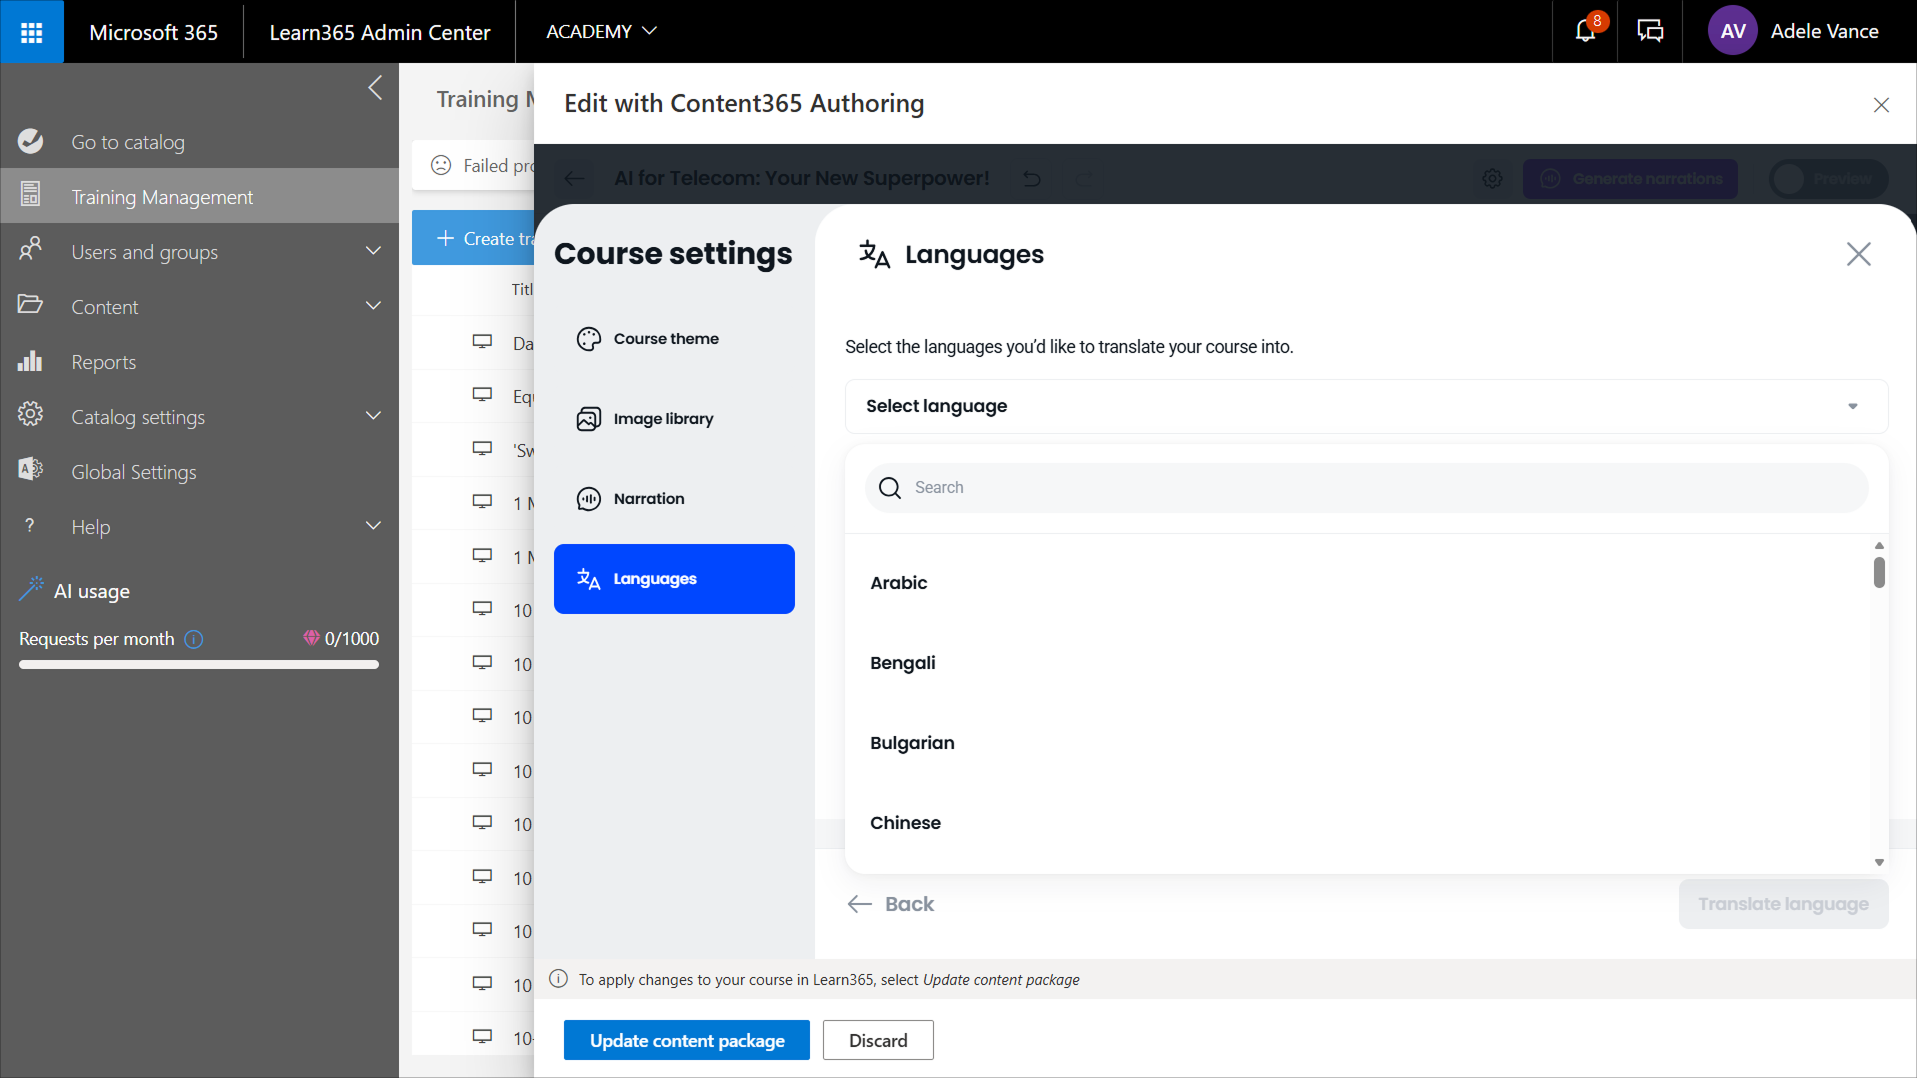The width and height of the screenshot is (1917, 1078).
Task: Click the Requests per month info icon
Action: pyautogui.click(x=194, y=639)
